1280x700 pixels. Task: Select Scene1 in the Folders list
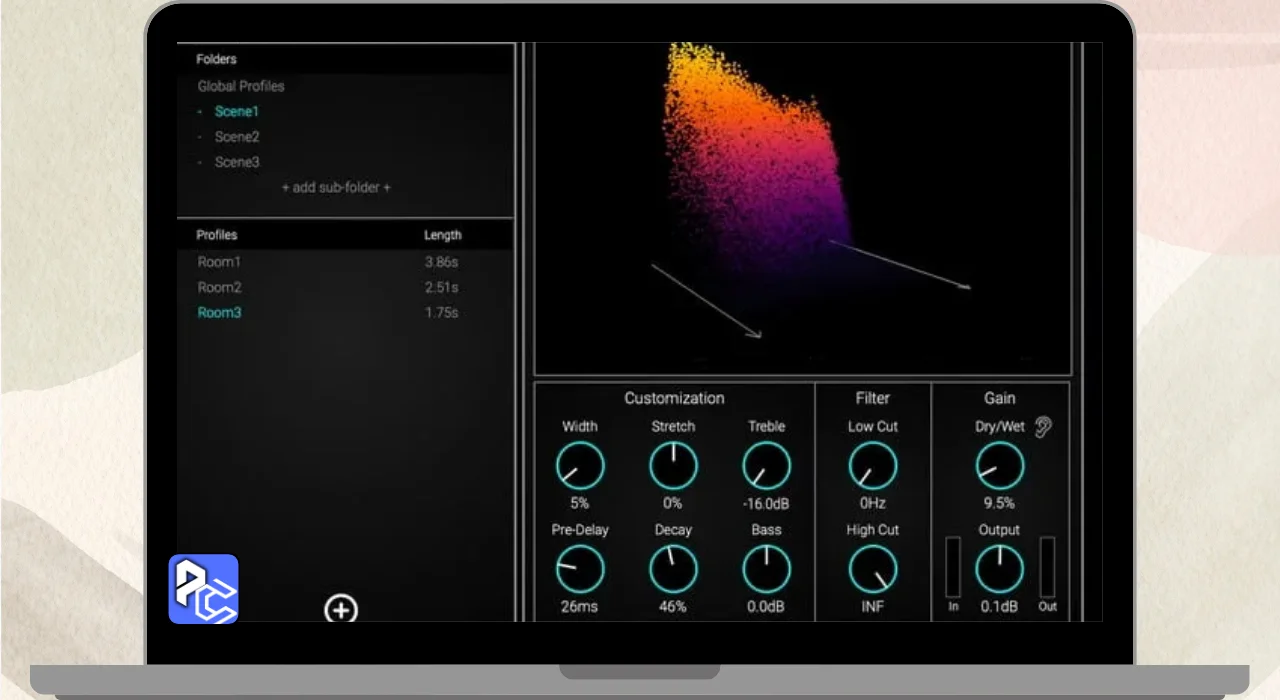point(236,112)
